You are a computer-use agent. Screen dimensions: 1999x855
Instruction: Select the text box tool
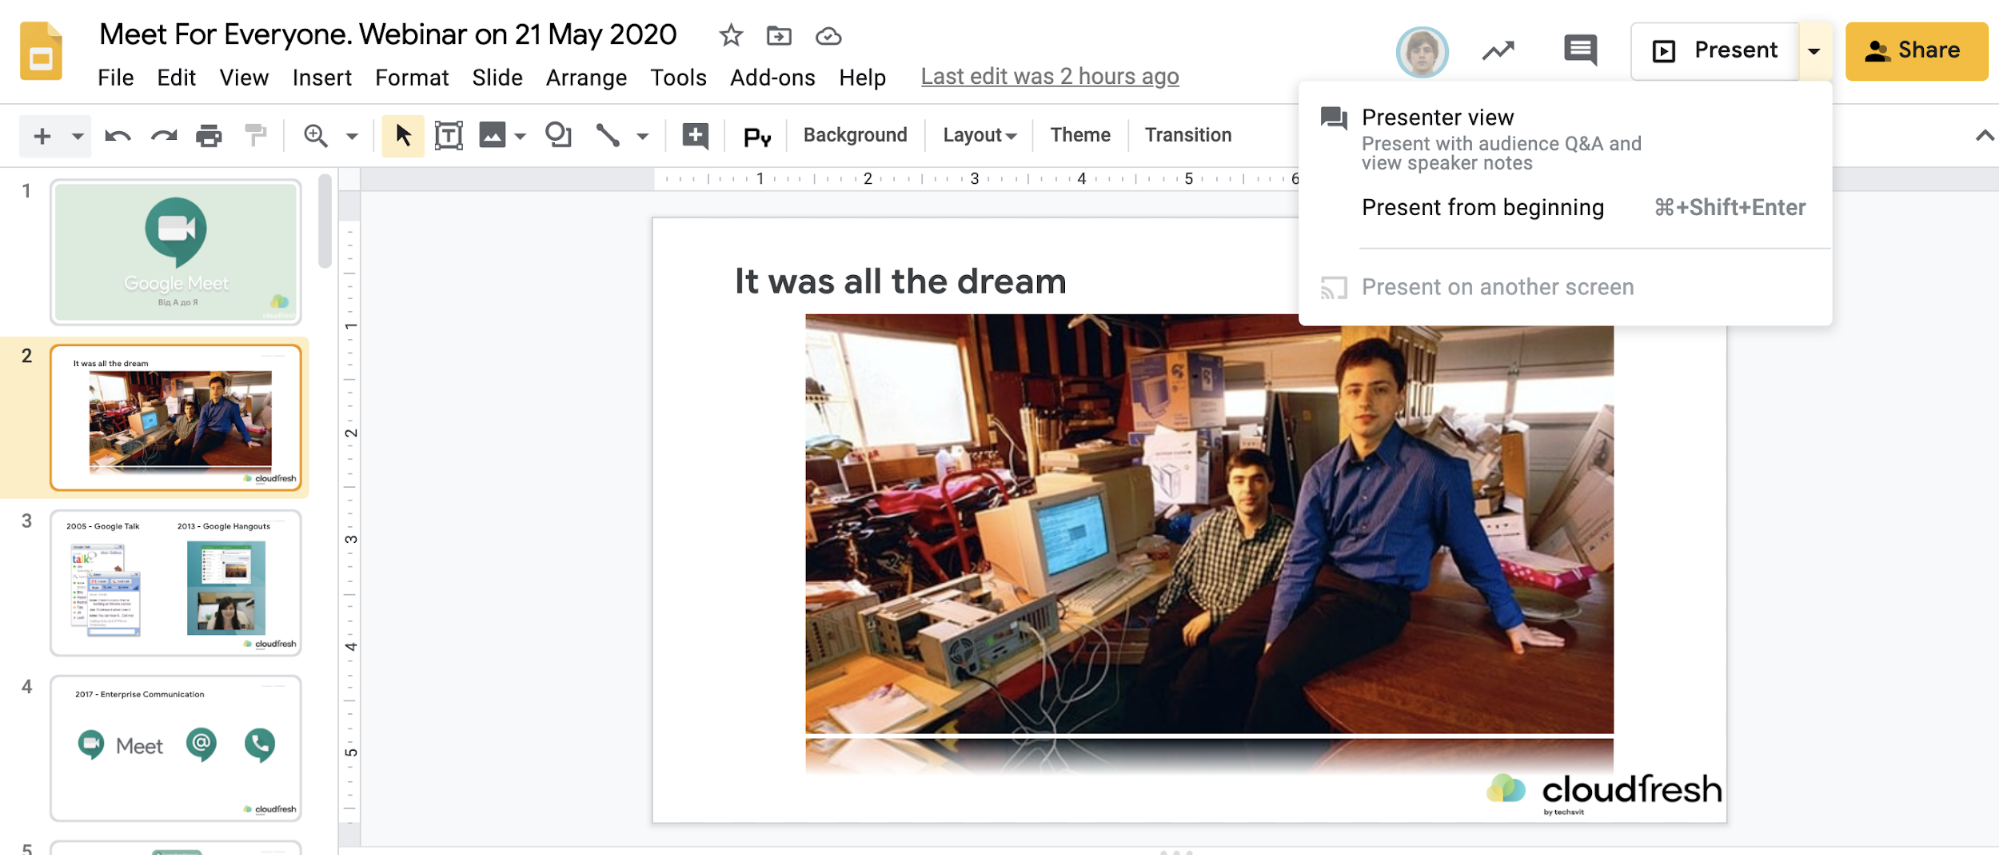tap(449, 135)
